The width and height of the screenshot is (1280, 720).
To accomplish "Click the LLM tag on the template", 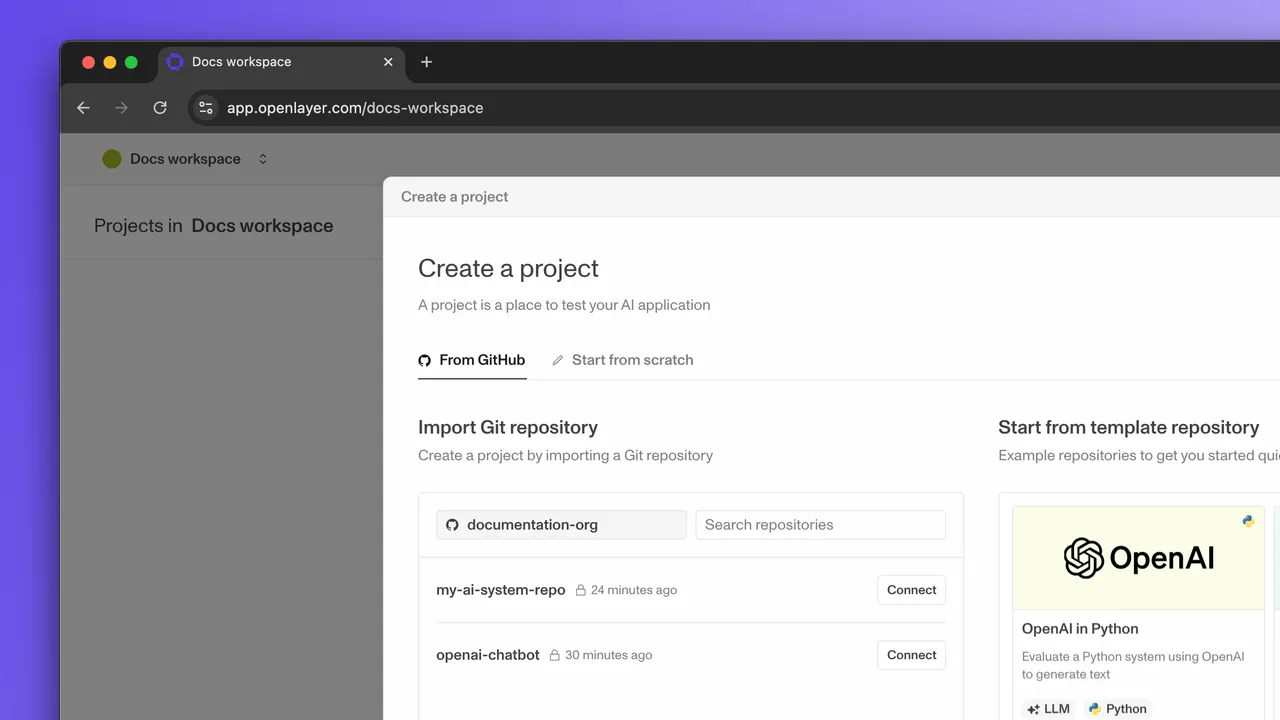I will pos(1047,709).
